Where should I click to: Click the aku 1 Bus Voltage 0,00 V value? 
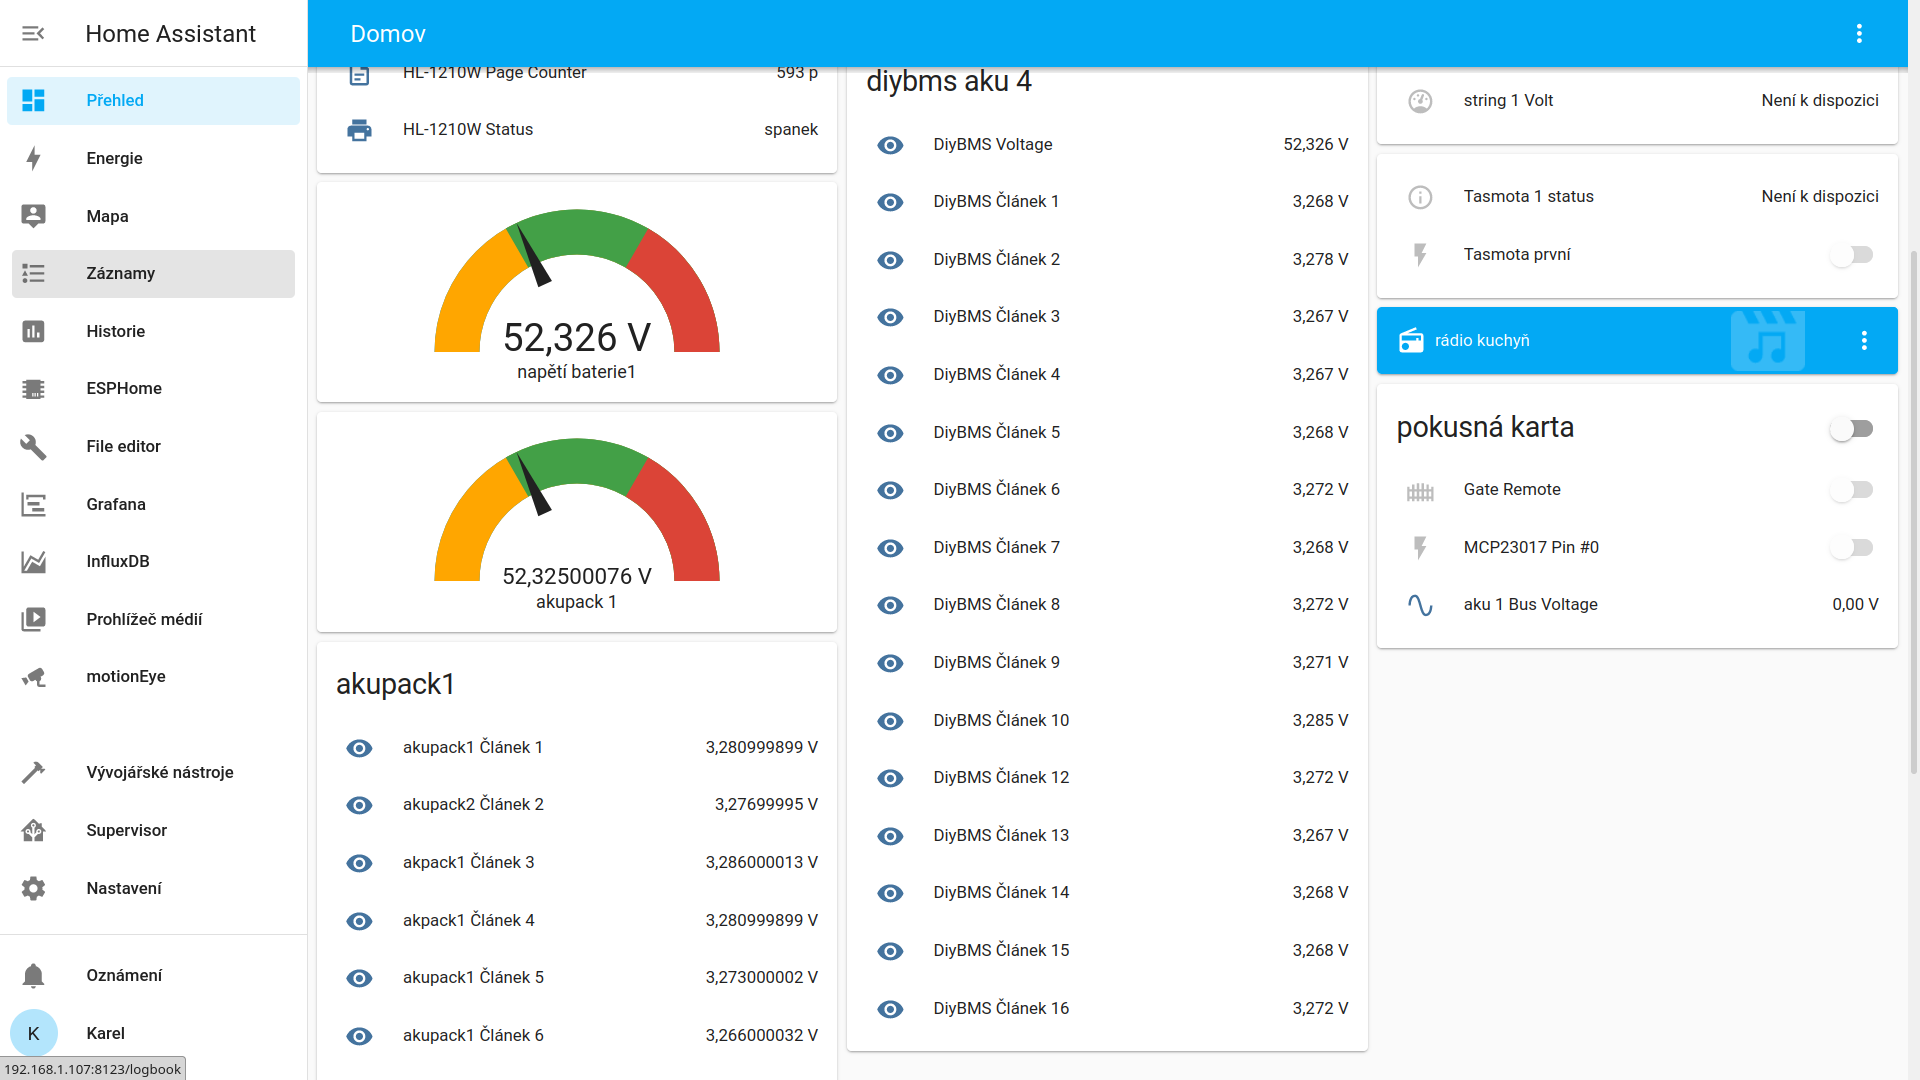(1855, 605)
